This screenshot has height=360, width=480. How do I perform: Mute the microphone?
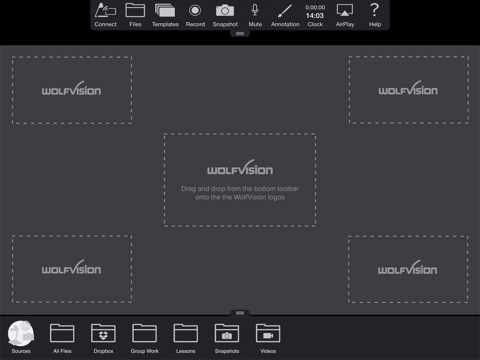255,15
